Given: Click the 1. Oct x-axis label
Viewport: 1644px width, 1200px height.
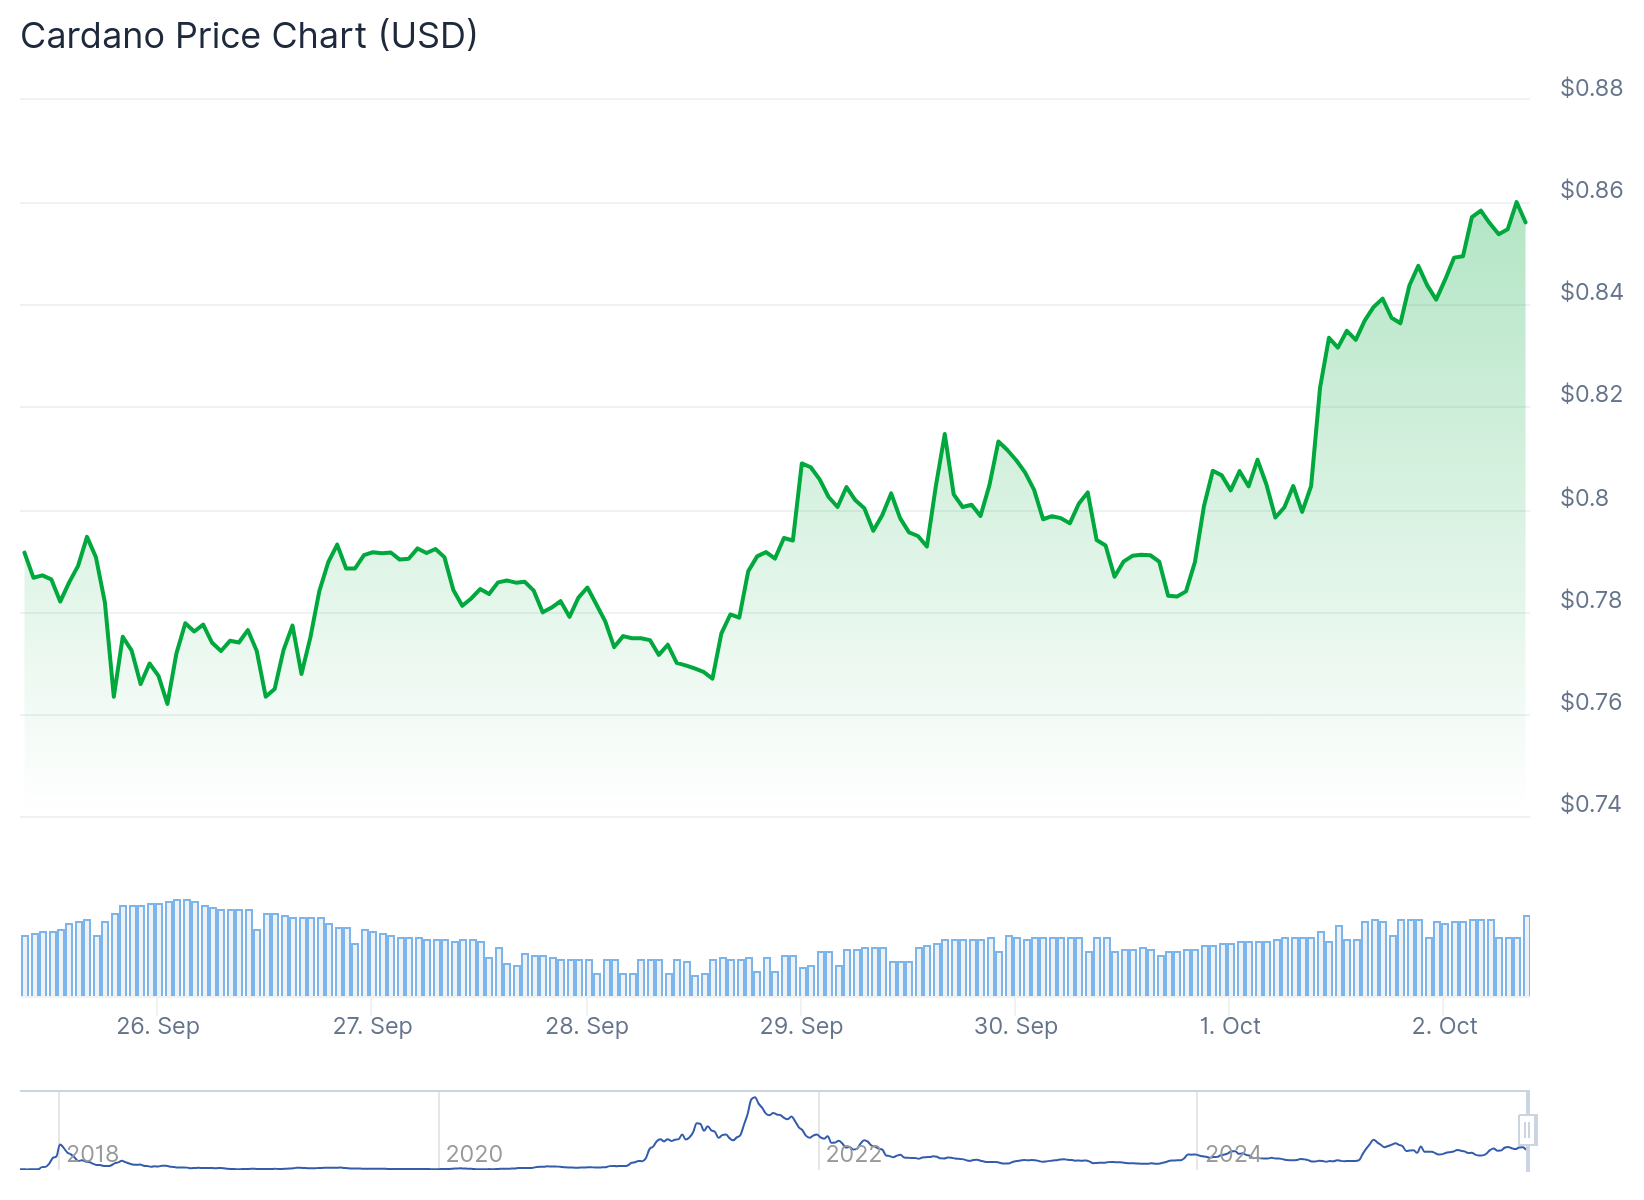Looking at the screenshot, I should pos(1230,1026).
